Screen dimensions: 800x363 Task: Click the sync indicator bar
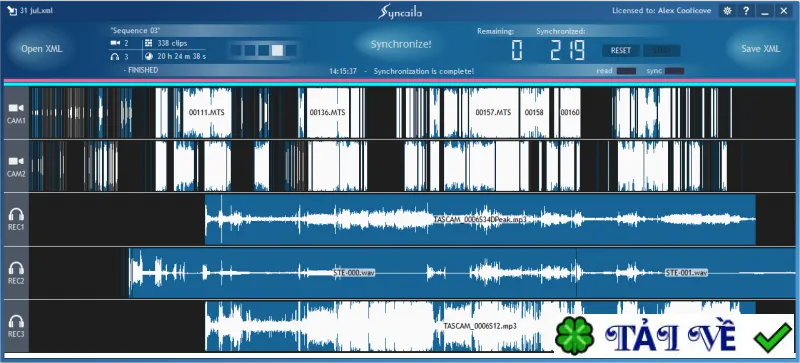[674, 71]
